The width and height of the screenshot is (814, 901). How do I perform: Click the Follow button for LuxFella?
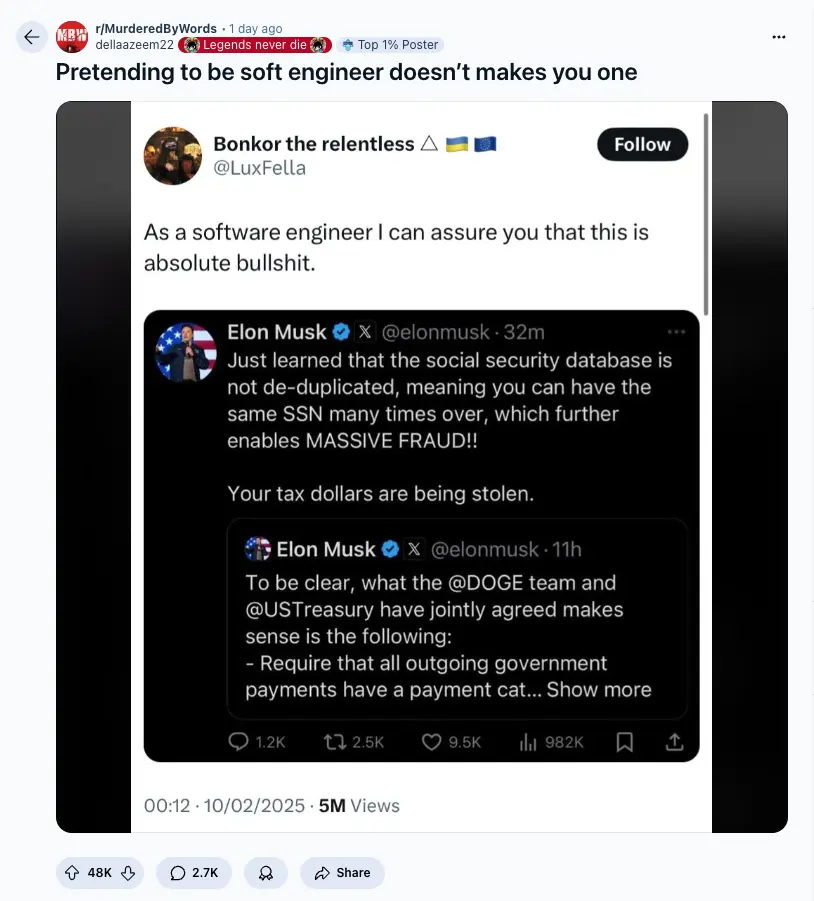pos(642,145)
